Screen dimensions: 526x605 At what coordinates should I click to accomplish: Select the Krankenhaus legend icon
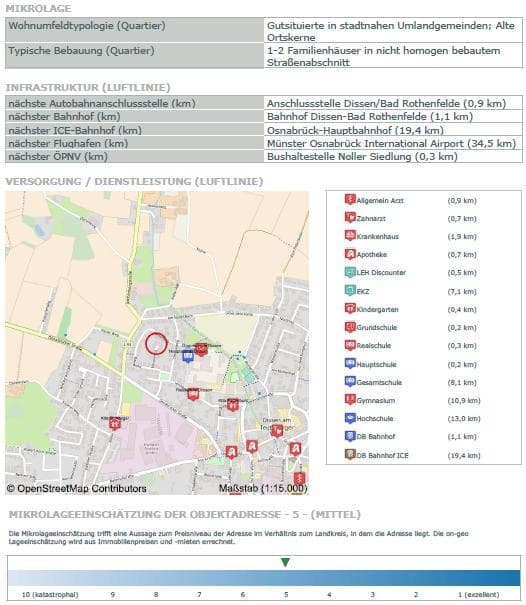point(350,235)
